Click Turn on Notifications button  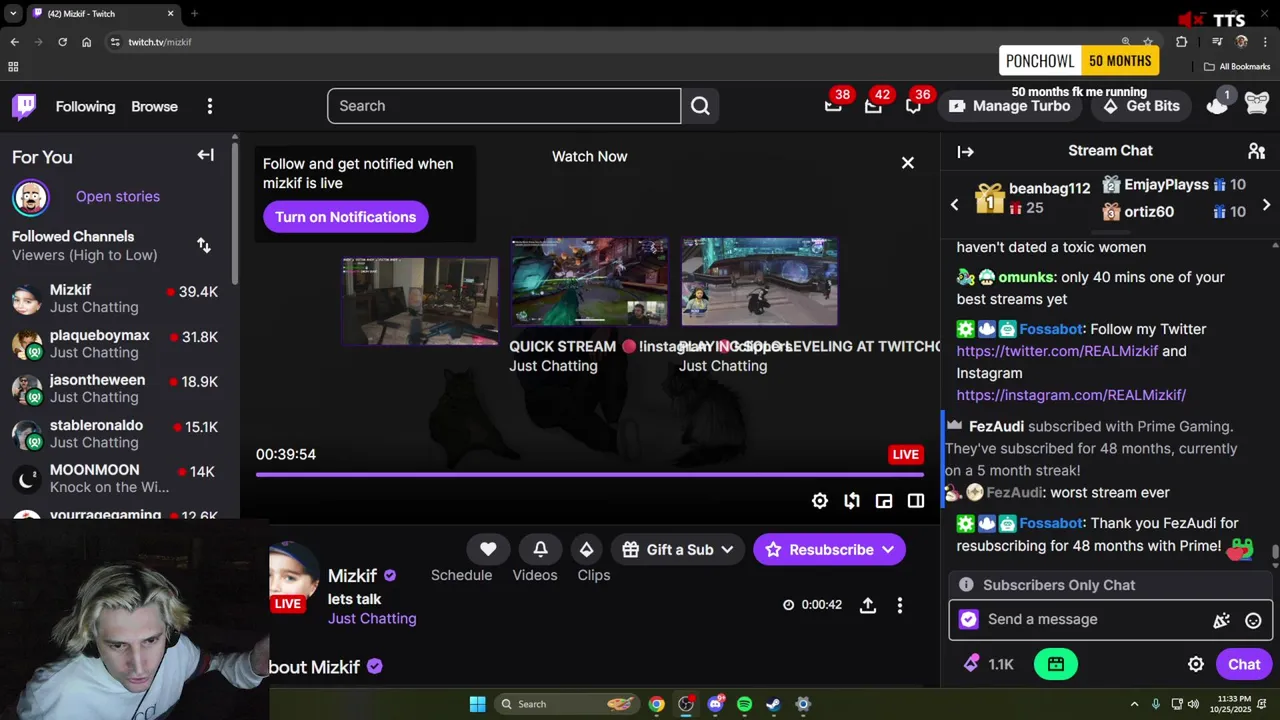345,217
